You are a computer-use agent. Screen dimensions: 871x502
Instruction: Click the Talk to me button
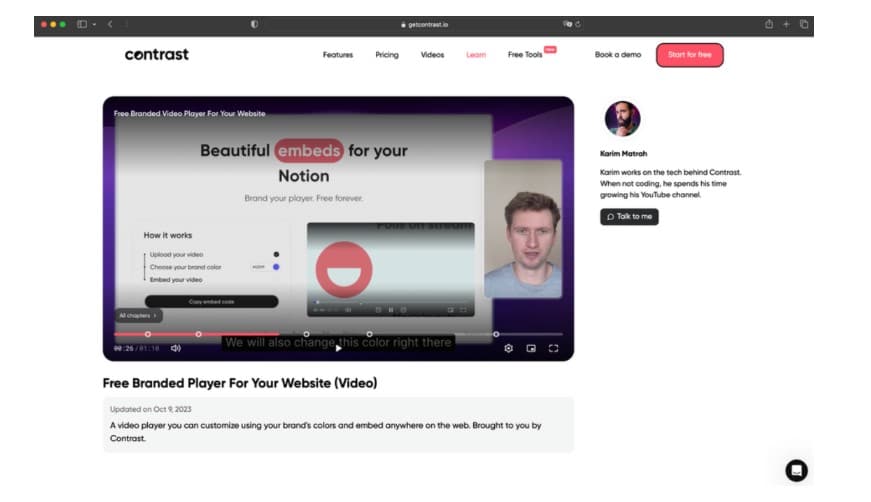tap(629, 217)
